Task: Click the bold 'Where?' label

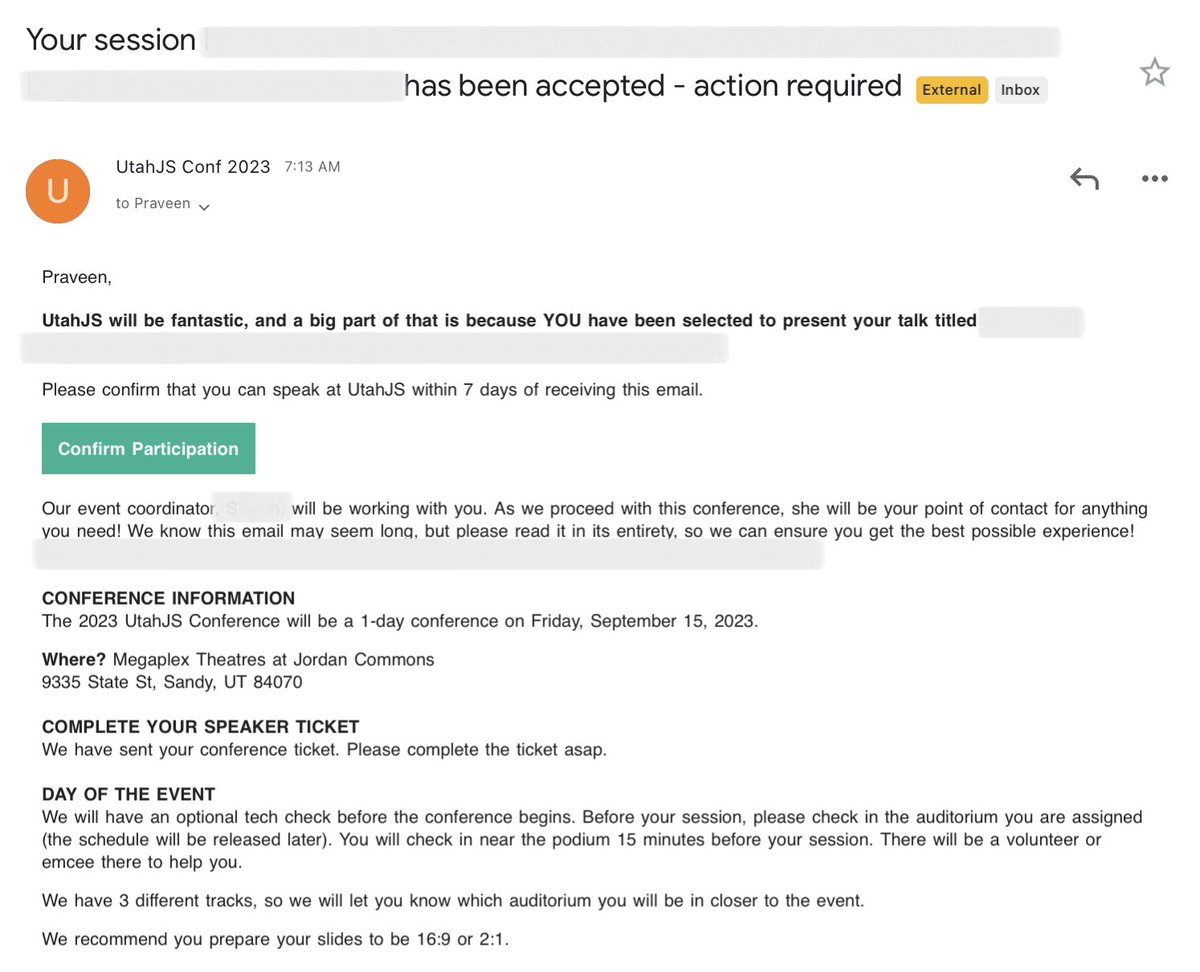Action: coord(74,660)
